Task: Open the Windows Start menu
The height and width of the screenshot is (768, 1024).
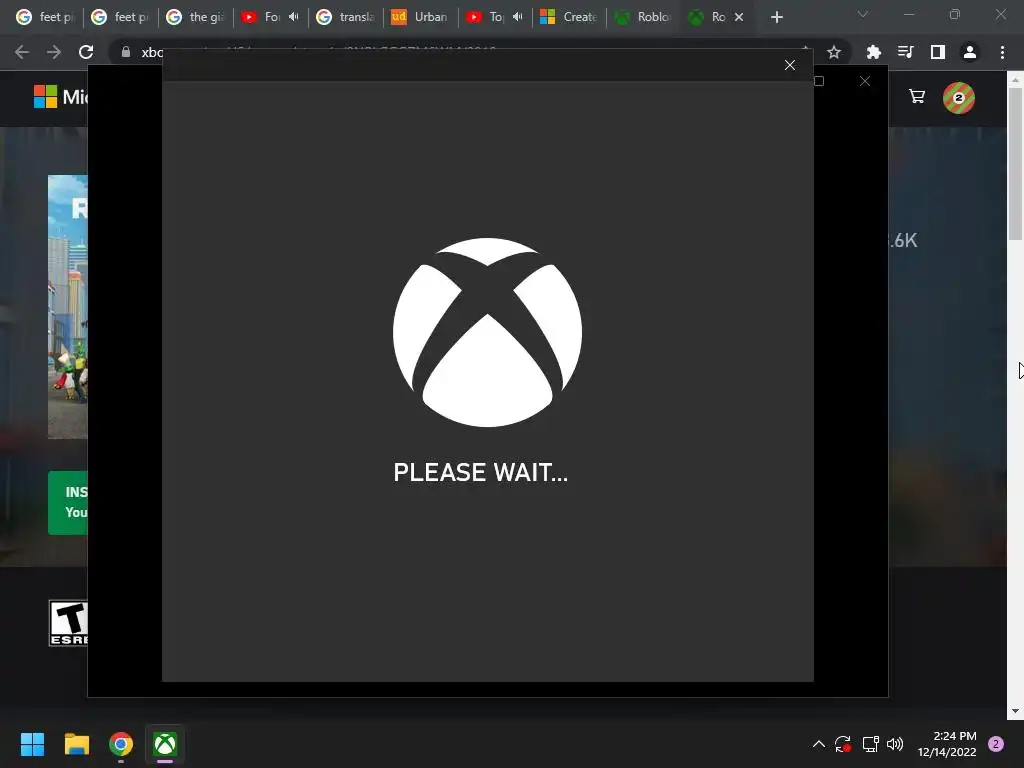Action: coord(32,744)
